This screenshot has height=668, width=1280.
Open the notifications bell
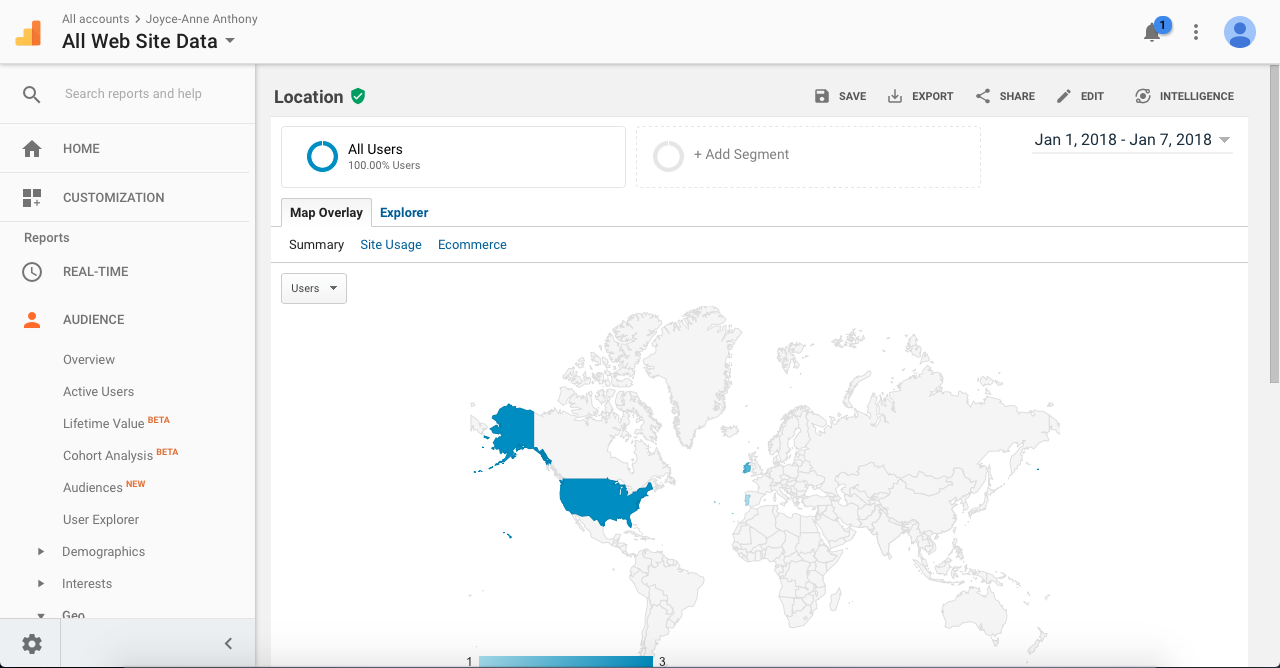tap(1152, 32)
